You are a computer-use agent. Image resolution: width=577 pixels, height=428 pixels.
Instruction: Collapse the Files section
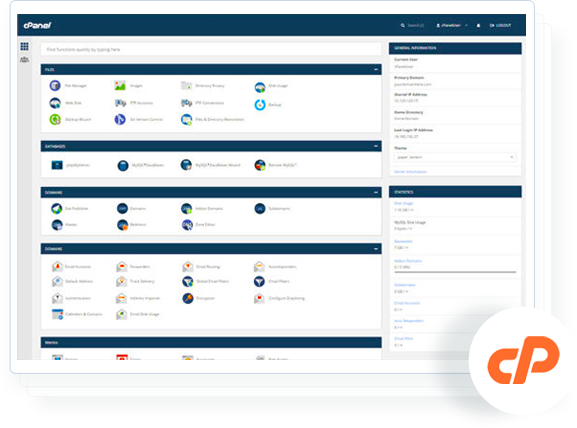coord(376,70)
